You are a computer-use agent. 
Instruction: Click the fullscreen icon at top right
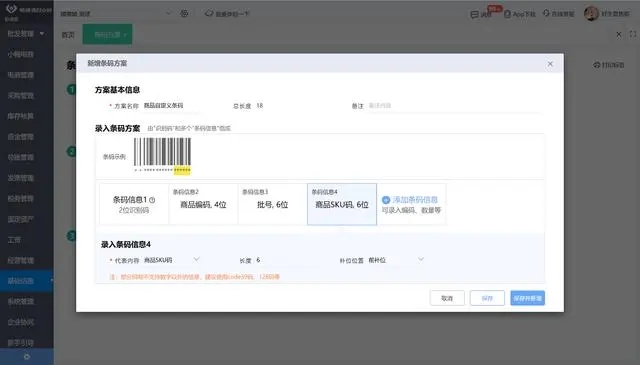click(633, 34)
